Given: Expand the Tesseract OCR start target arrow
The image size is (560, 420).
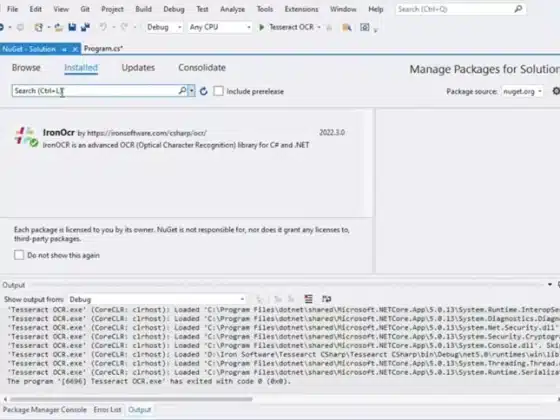Looking at the screenshot, I should [319, 27].
